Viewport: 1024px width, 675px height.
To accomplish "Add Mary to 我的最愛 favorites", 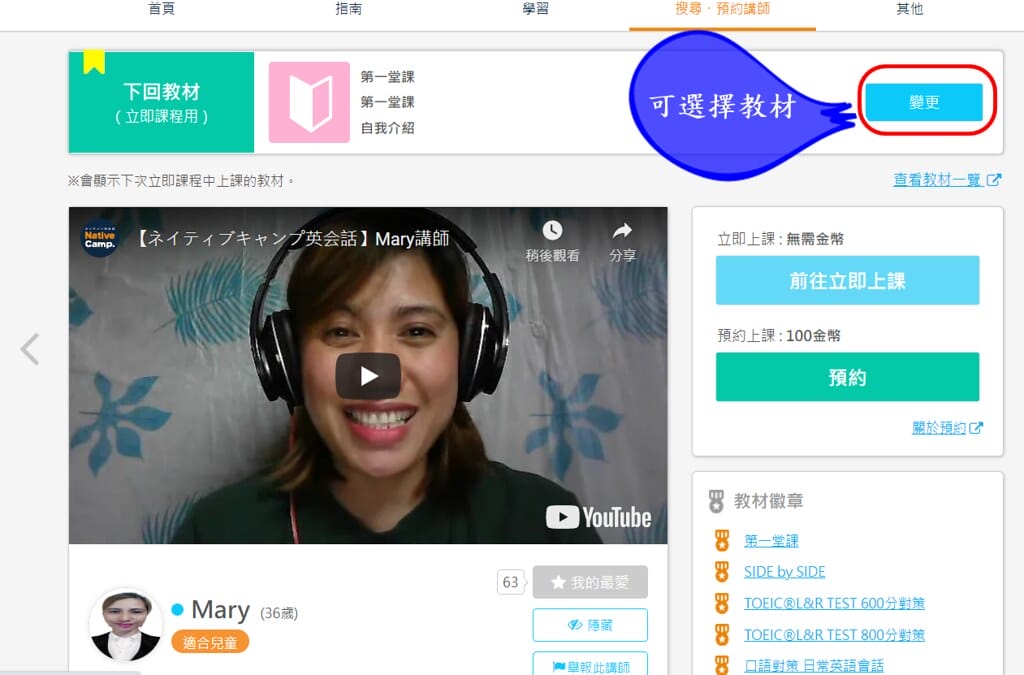I will 590,582.
